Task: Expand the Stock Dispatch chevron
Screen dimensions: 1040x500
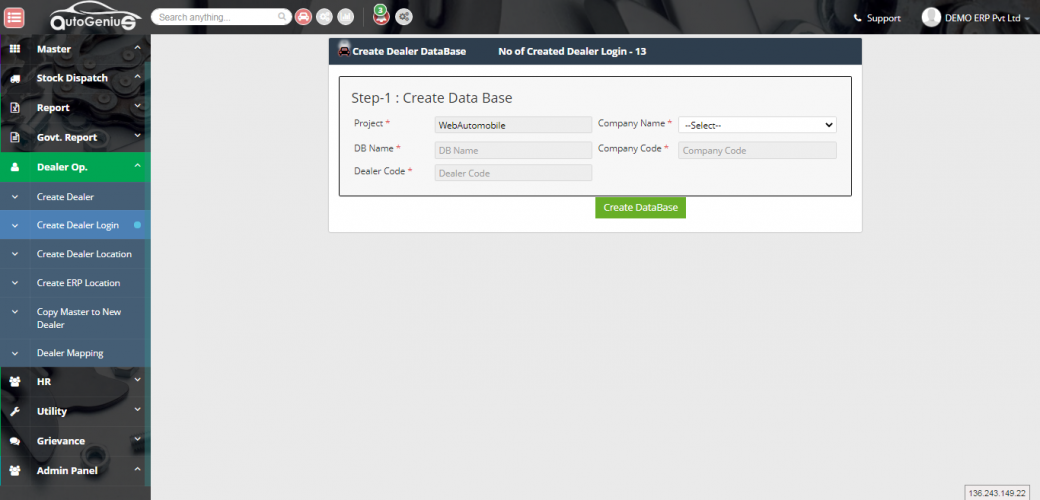Action: coord(137,77)
